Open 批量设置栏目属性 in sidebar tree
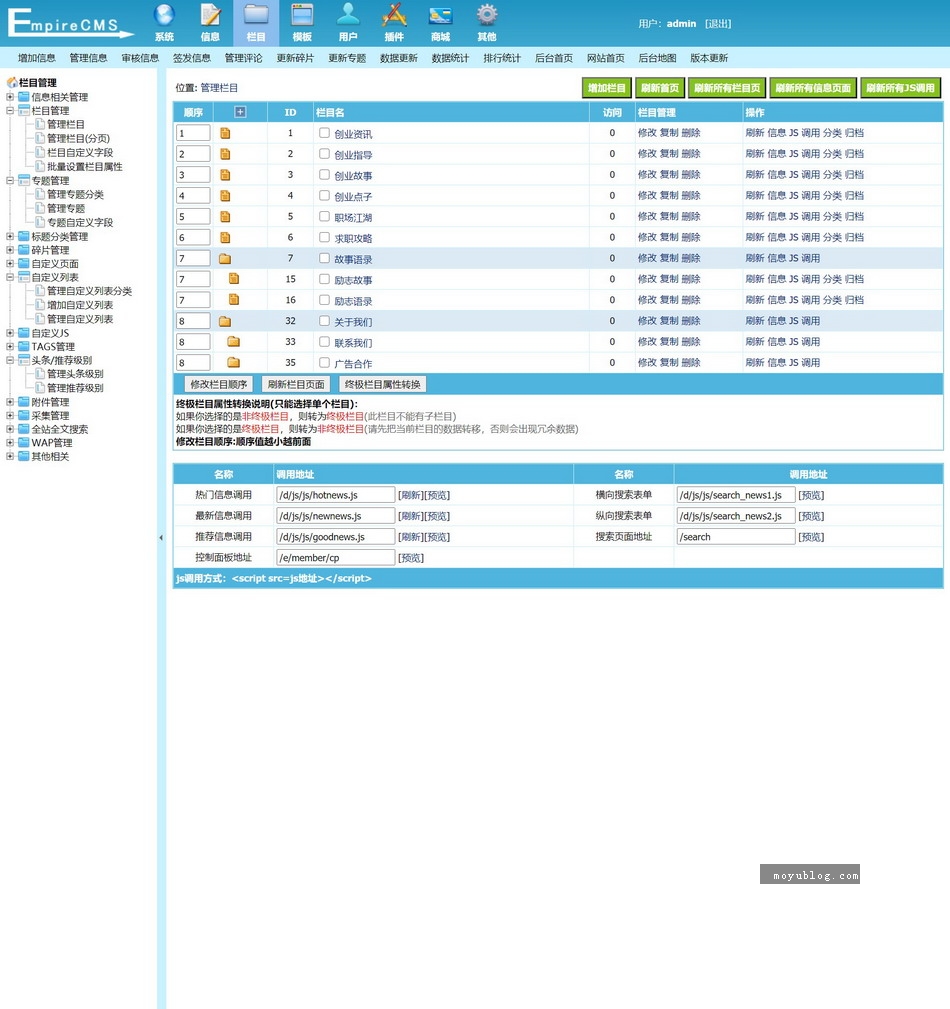 [84, 167]
